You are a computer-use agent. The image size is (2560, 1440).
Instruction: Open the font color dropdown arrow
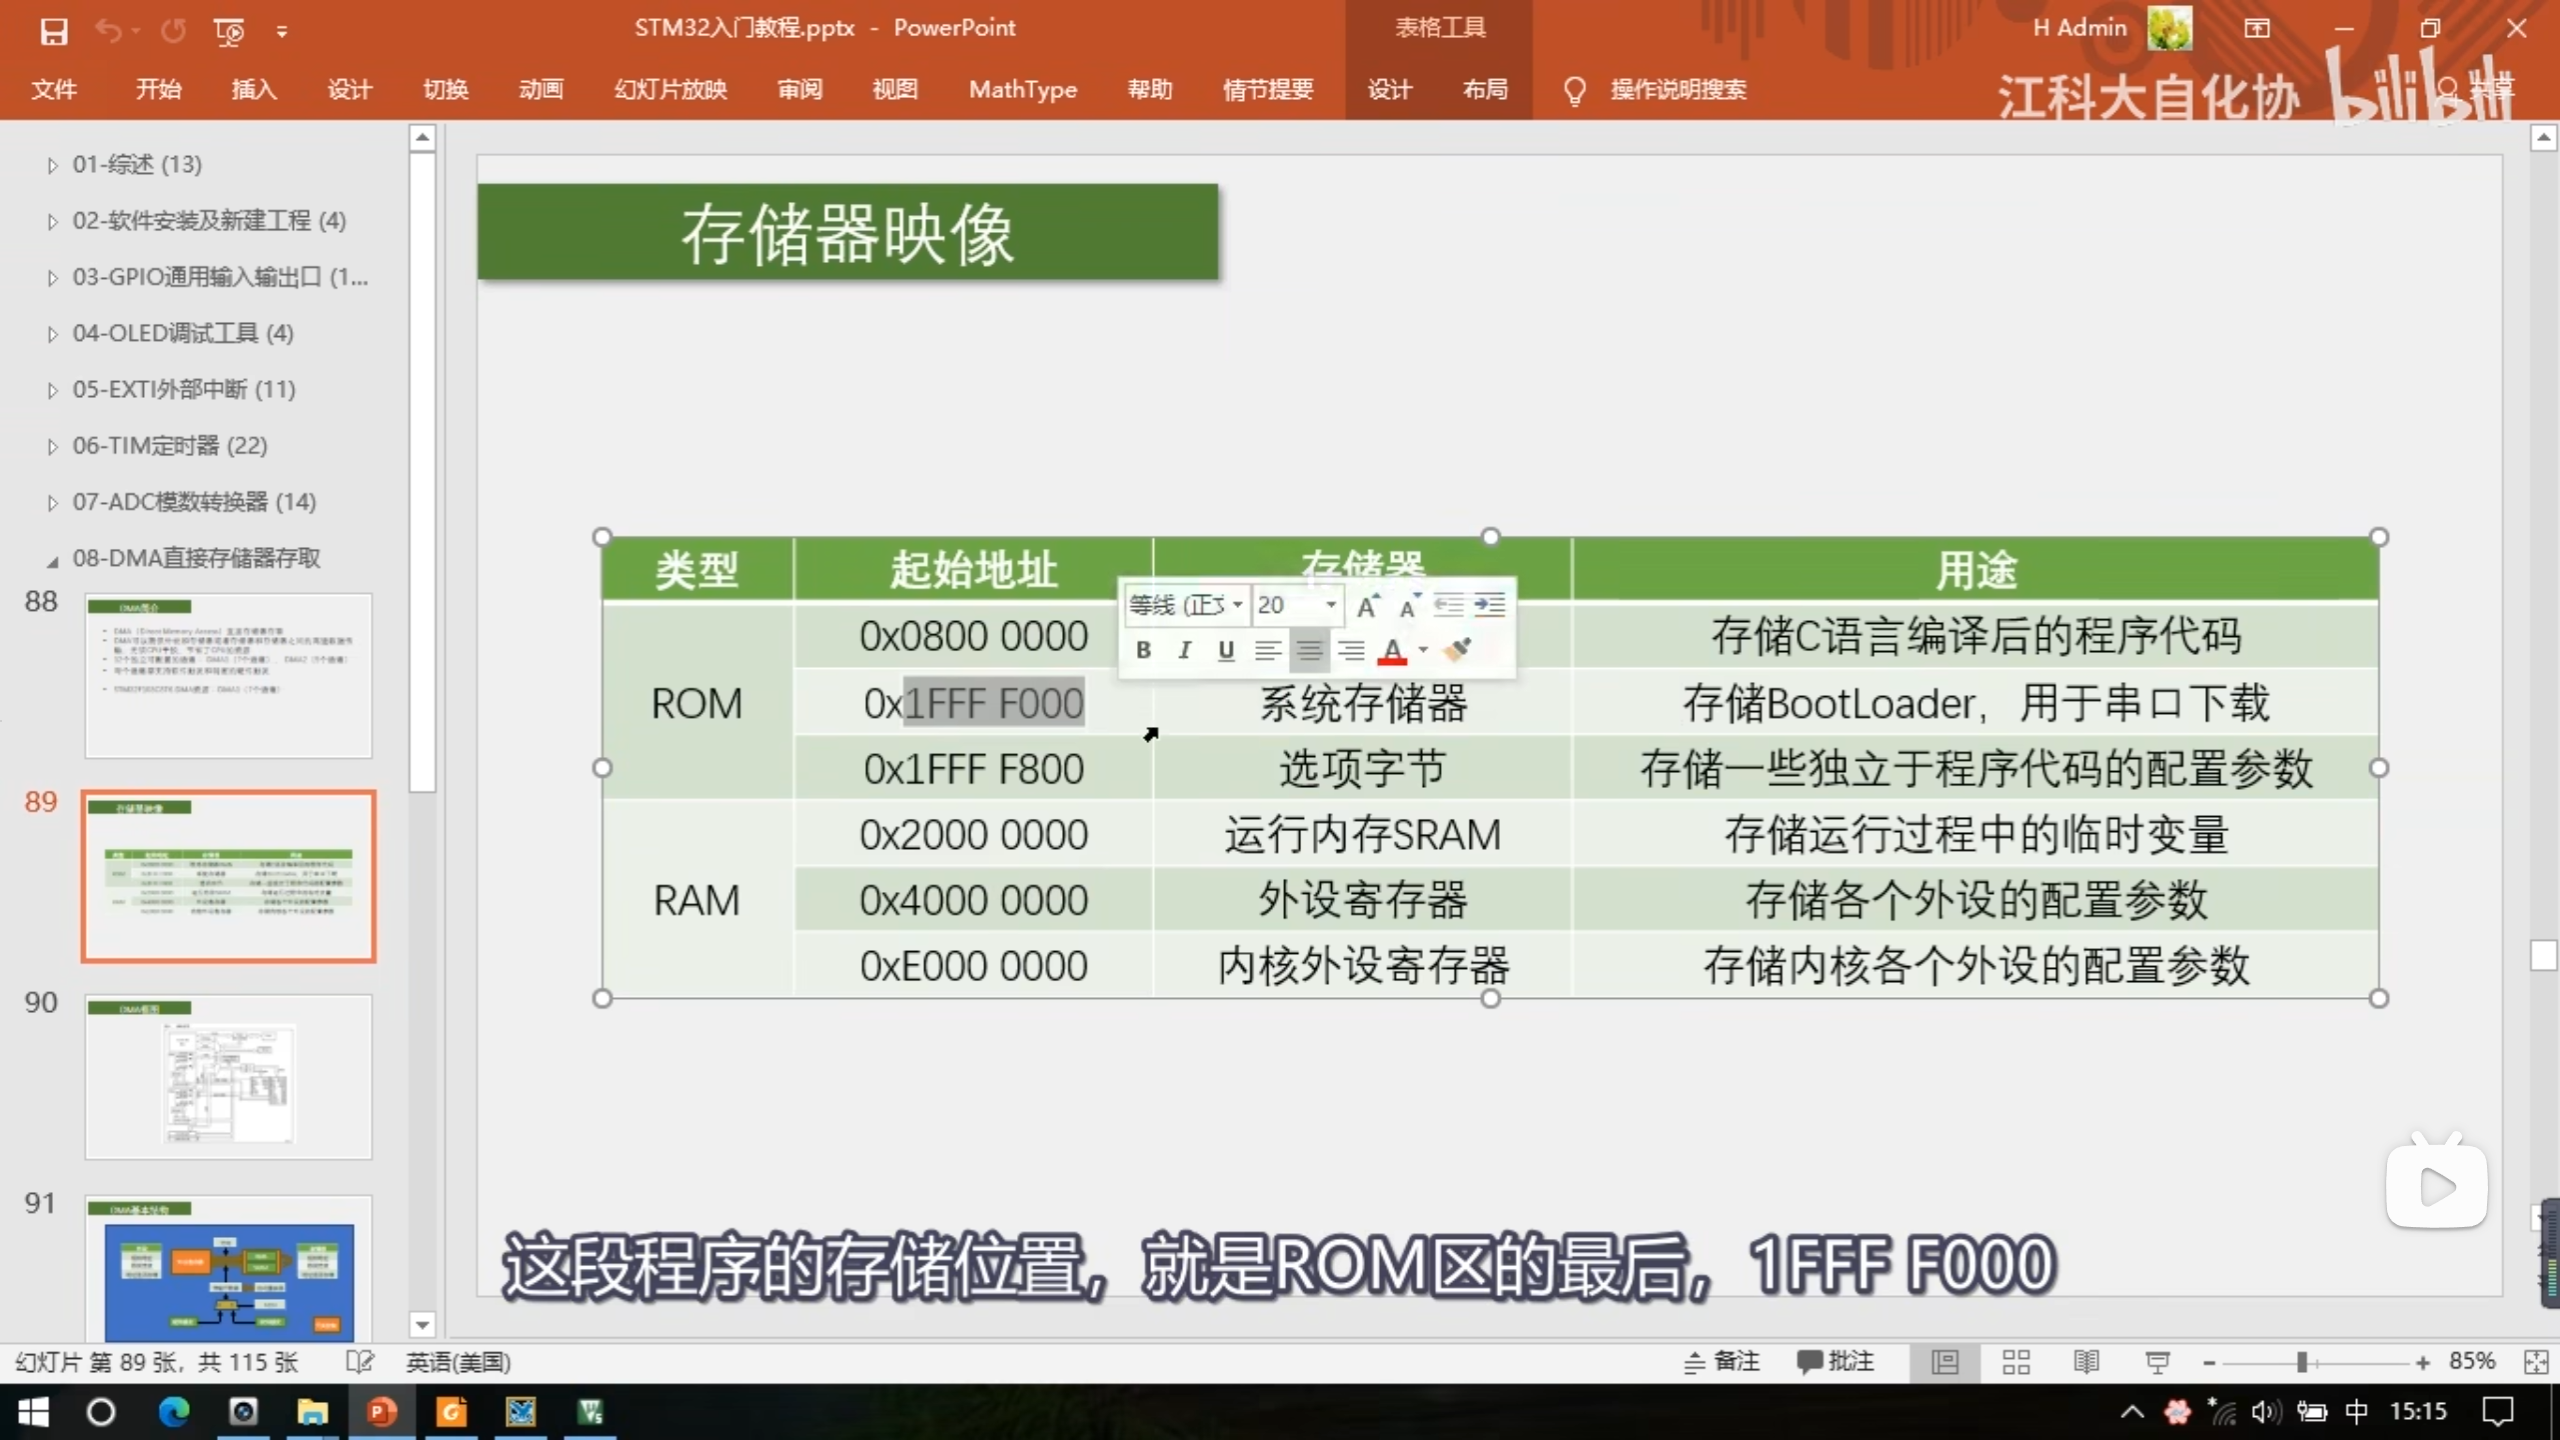[x=1420, y=652]
